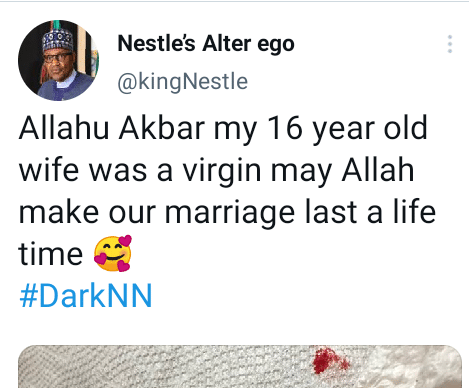469x388 pixels.
Task: Click the word 'Nestle's' in the display name
Action: tap(156, 44)
